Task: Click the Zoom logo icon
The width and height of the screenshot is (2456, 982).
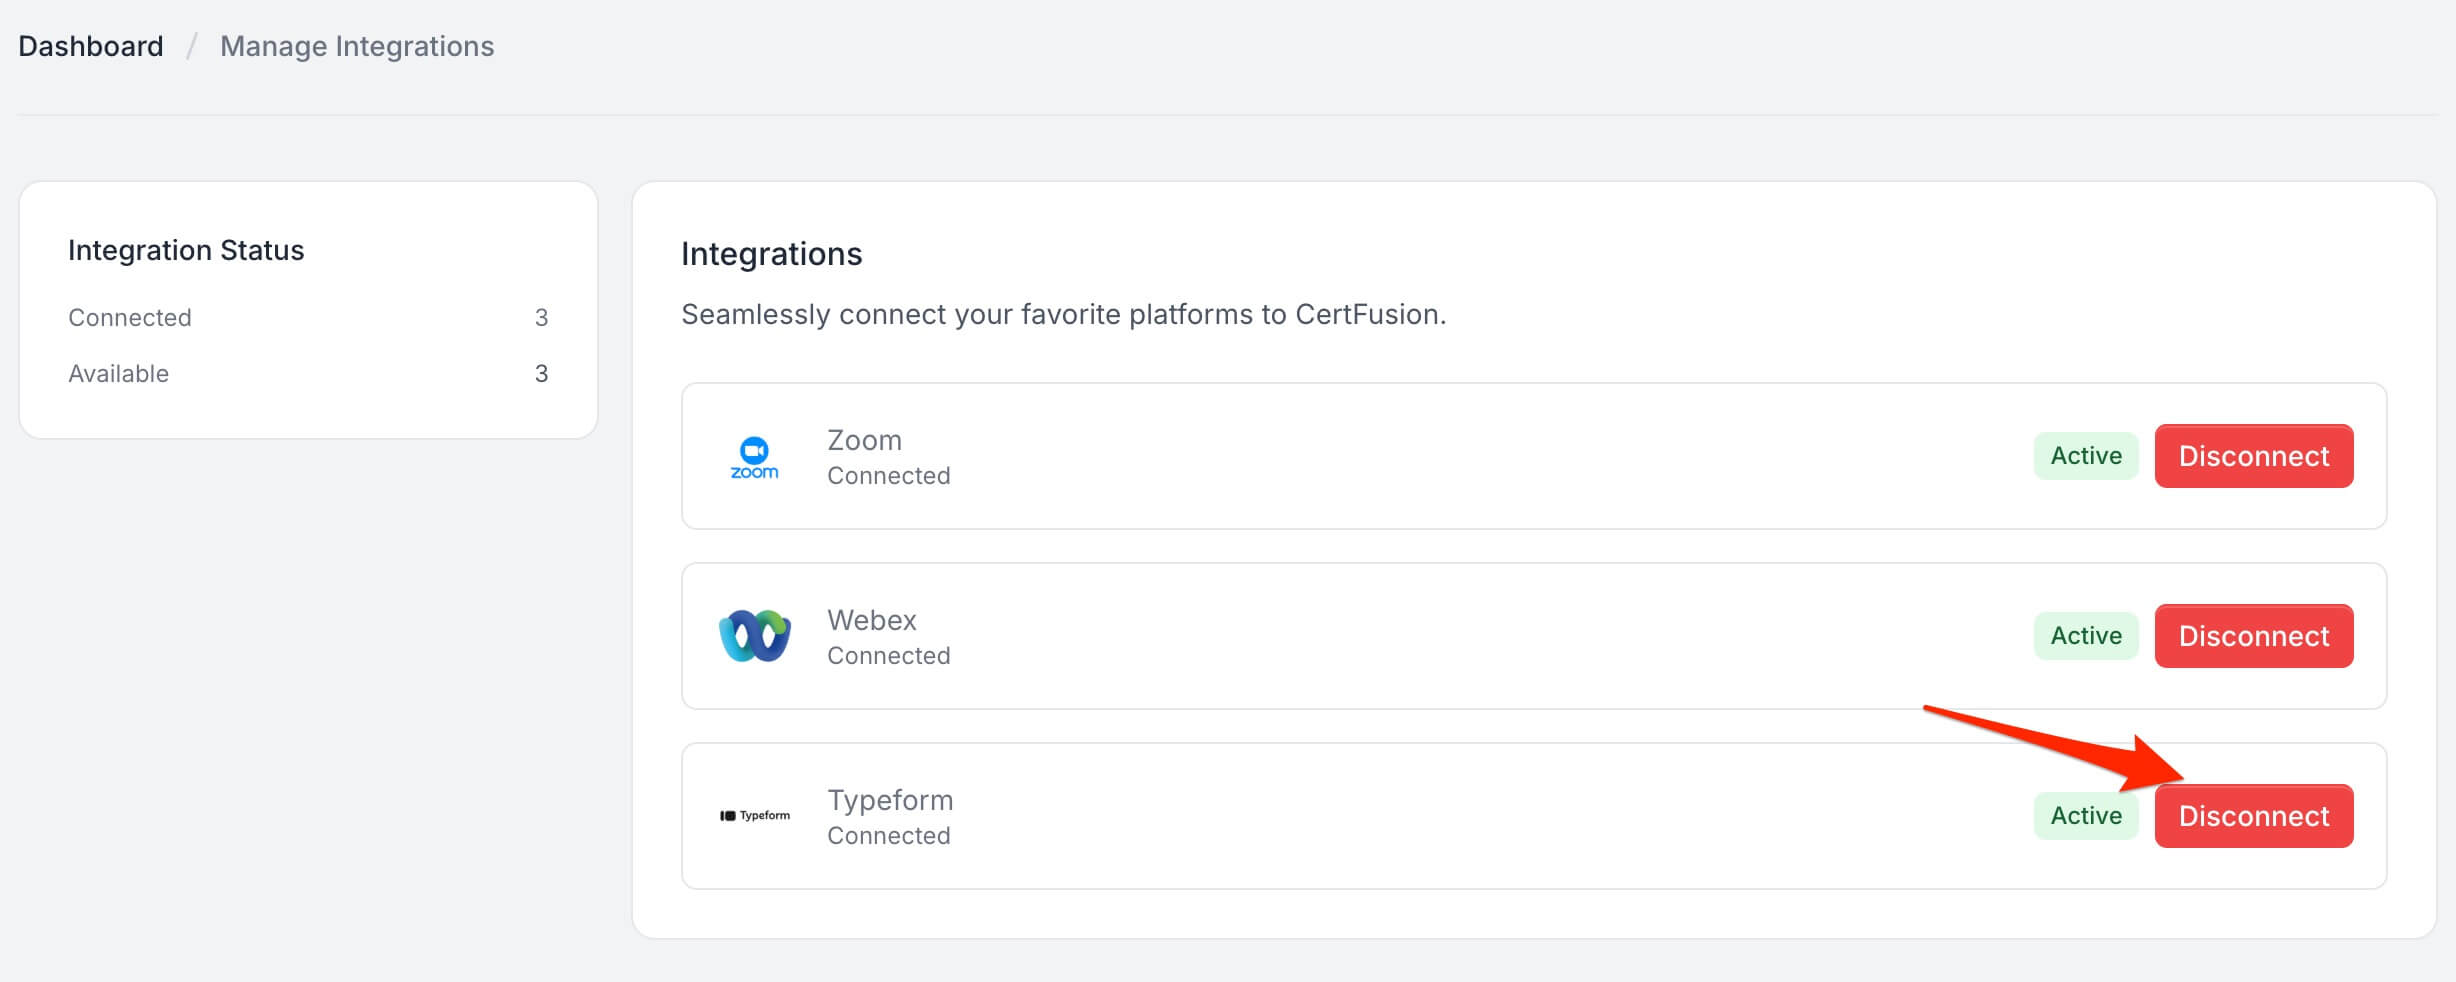Action: point(754,457)
